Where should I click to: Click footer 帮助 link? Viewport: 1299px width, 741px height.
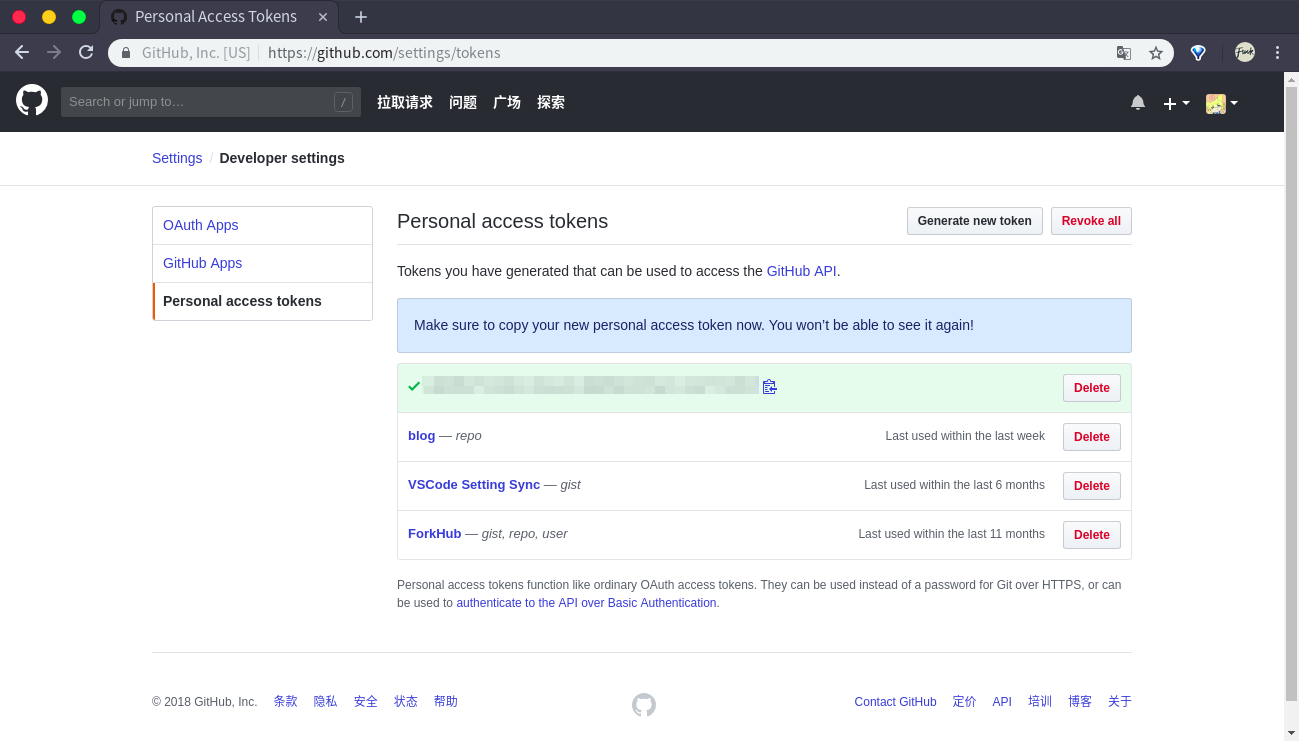click(x=446, y=702)
